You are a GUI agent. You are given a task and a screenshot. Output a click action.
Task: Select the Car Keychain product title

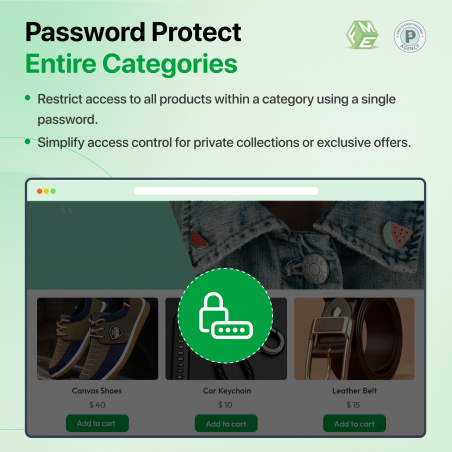[x=227, y=391]
